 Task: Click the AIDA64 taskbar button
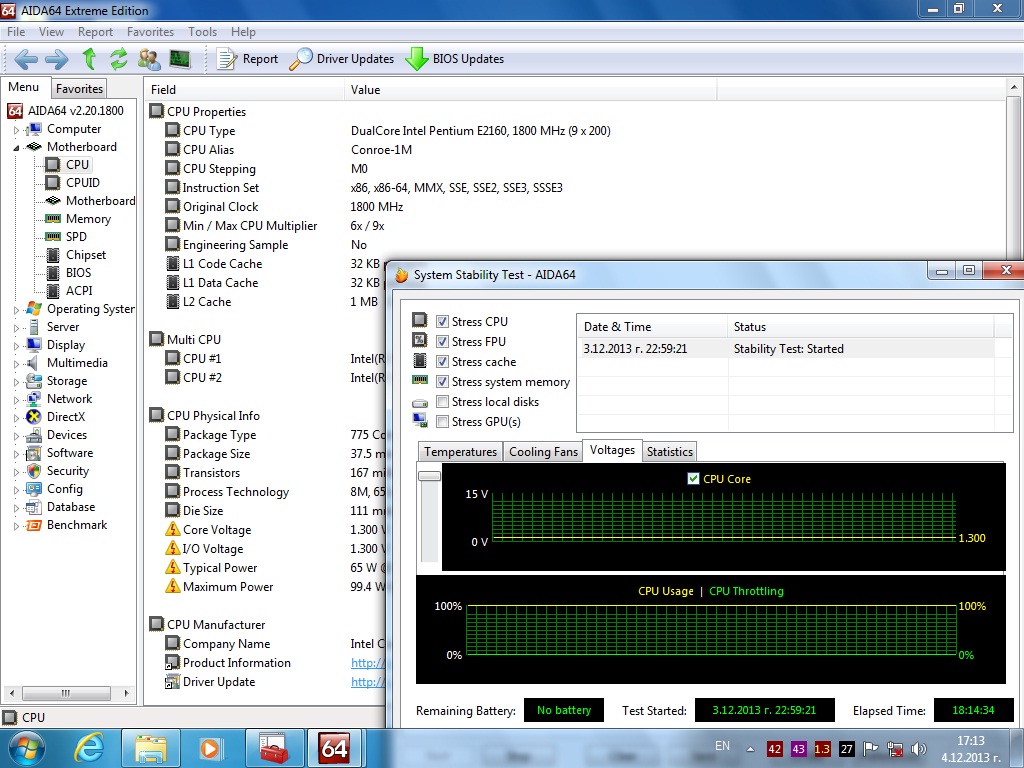334,748
